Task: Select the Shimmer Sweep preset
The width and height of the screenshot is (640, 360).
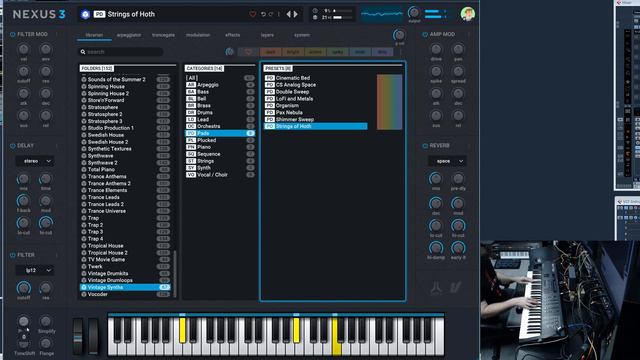Action: coord(316,120)
